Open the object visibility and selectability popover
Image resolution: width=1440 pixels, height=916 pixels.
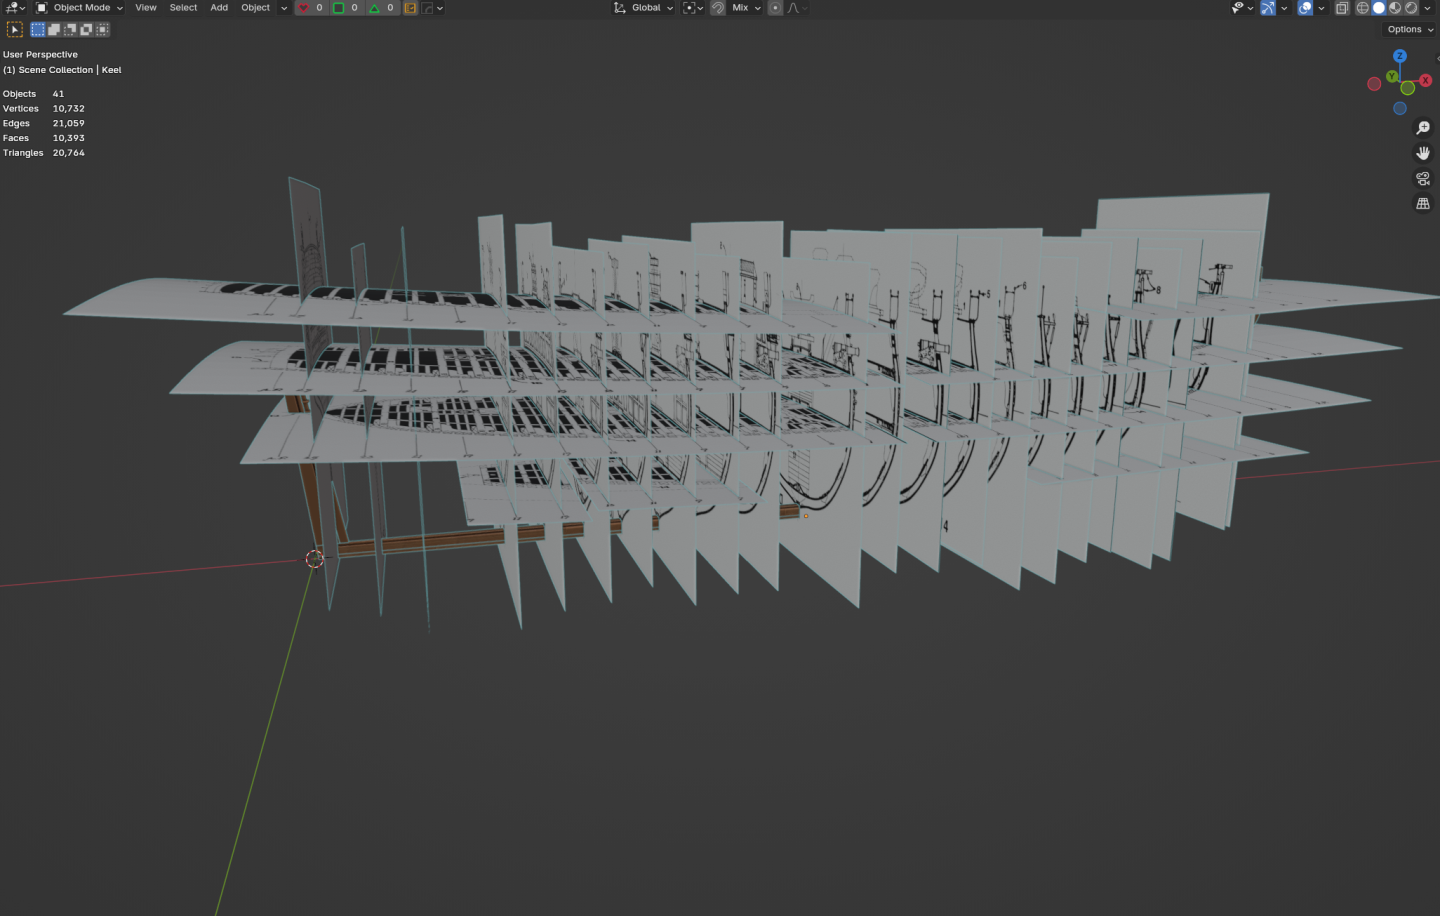pyautogui.click(x=1243, y=7)
